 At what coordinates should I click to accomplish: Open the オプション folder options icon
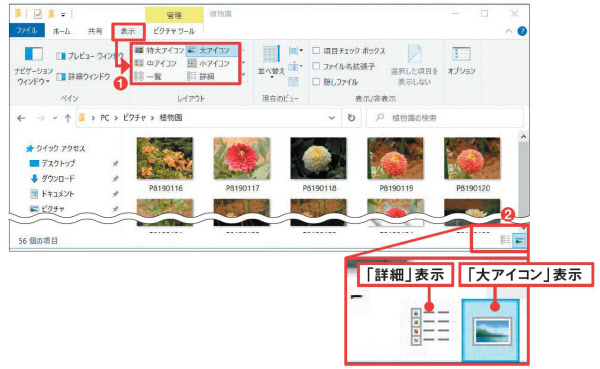tap(461, 61)
